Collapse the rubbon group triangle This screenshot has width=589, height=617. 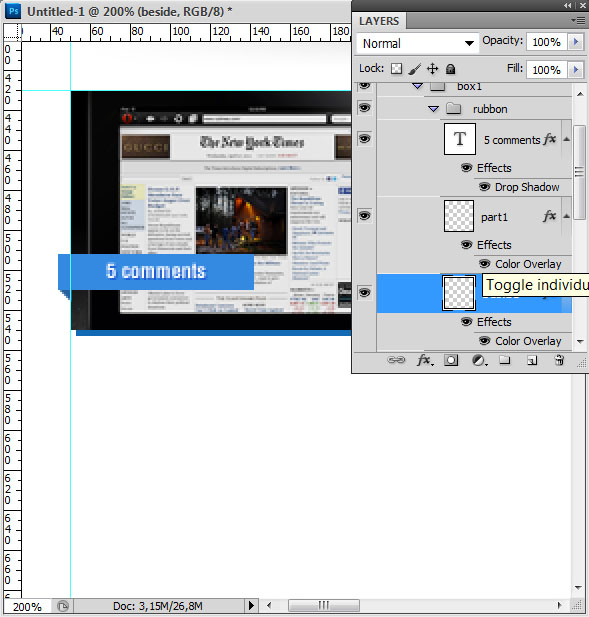433,109
